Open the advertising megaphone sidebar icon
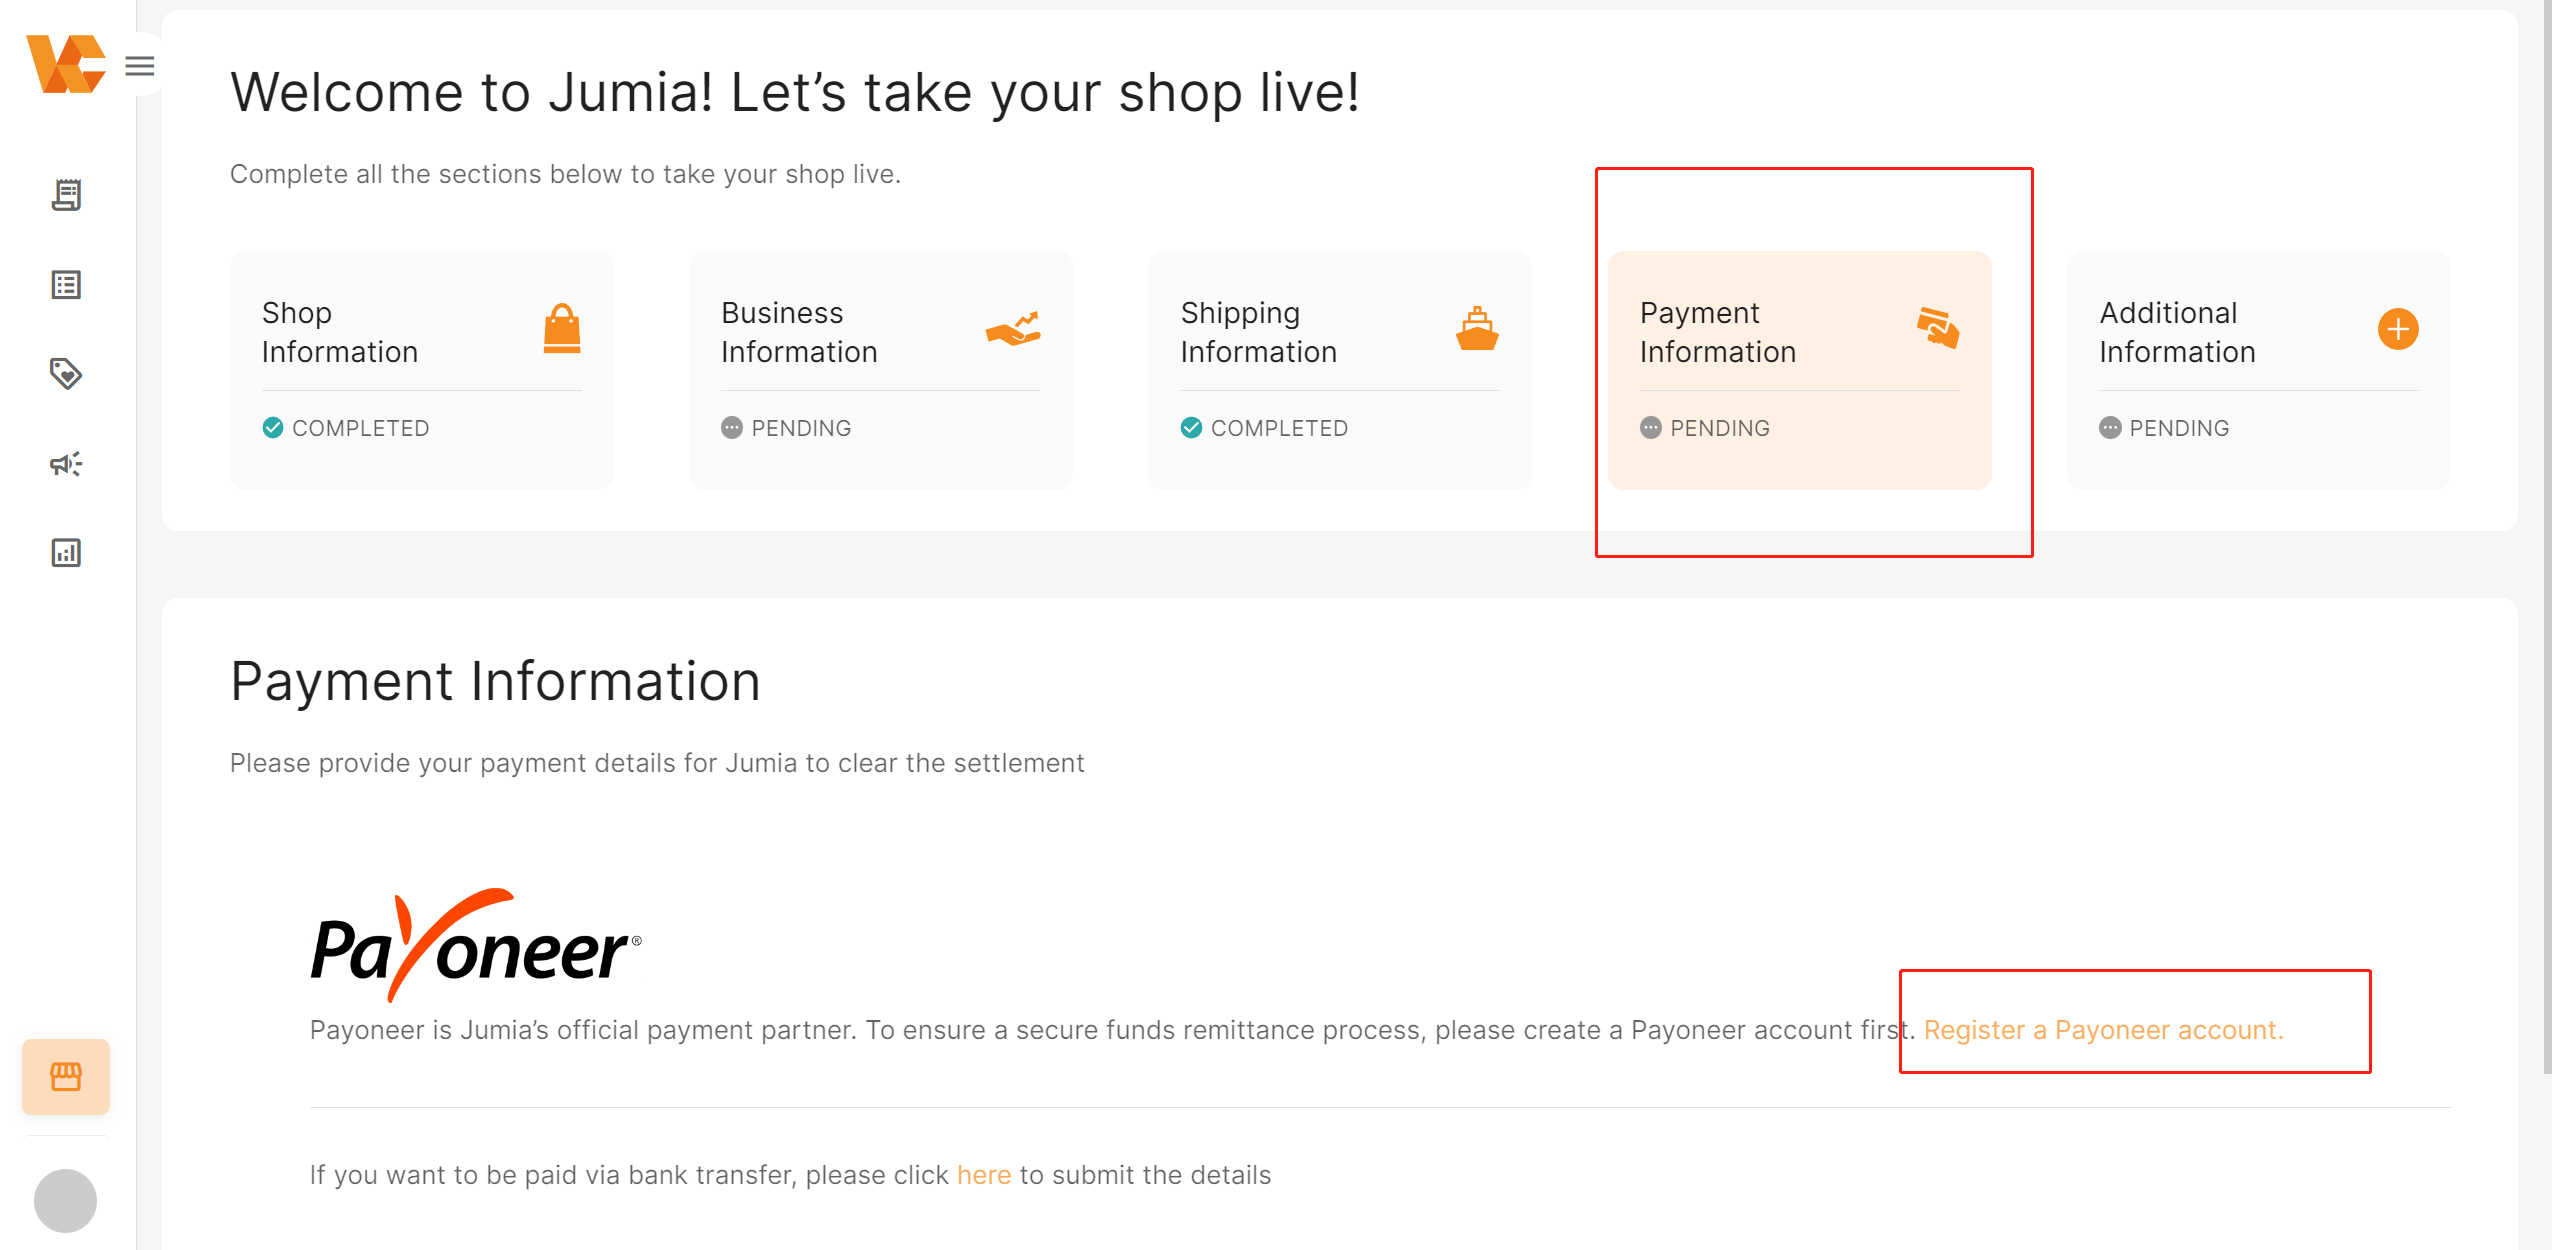This screenshot has height=1250, width=2552. [x=66, y=464]
